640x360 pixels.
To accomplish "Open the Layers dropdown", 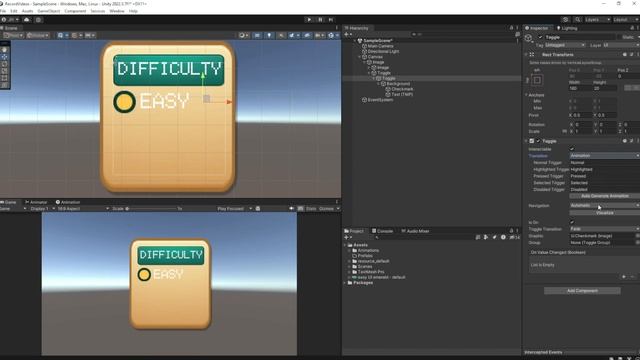I will 597,20.
